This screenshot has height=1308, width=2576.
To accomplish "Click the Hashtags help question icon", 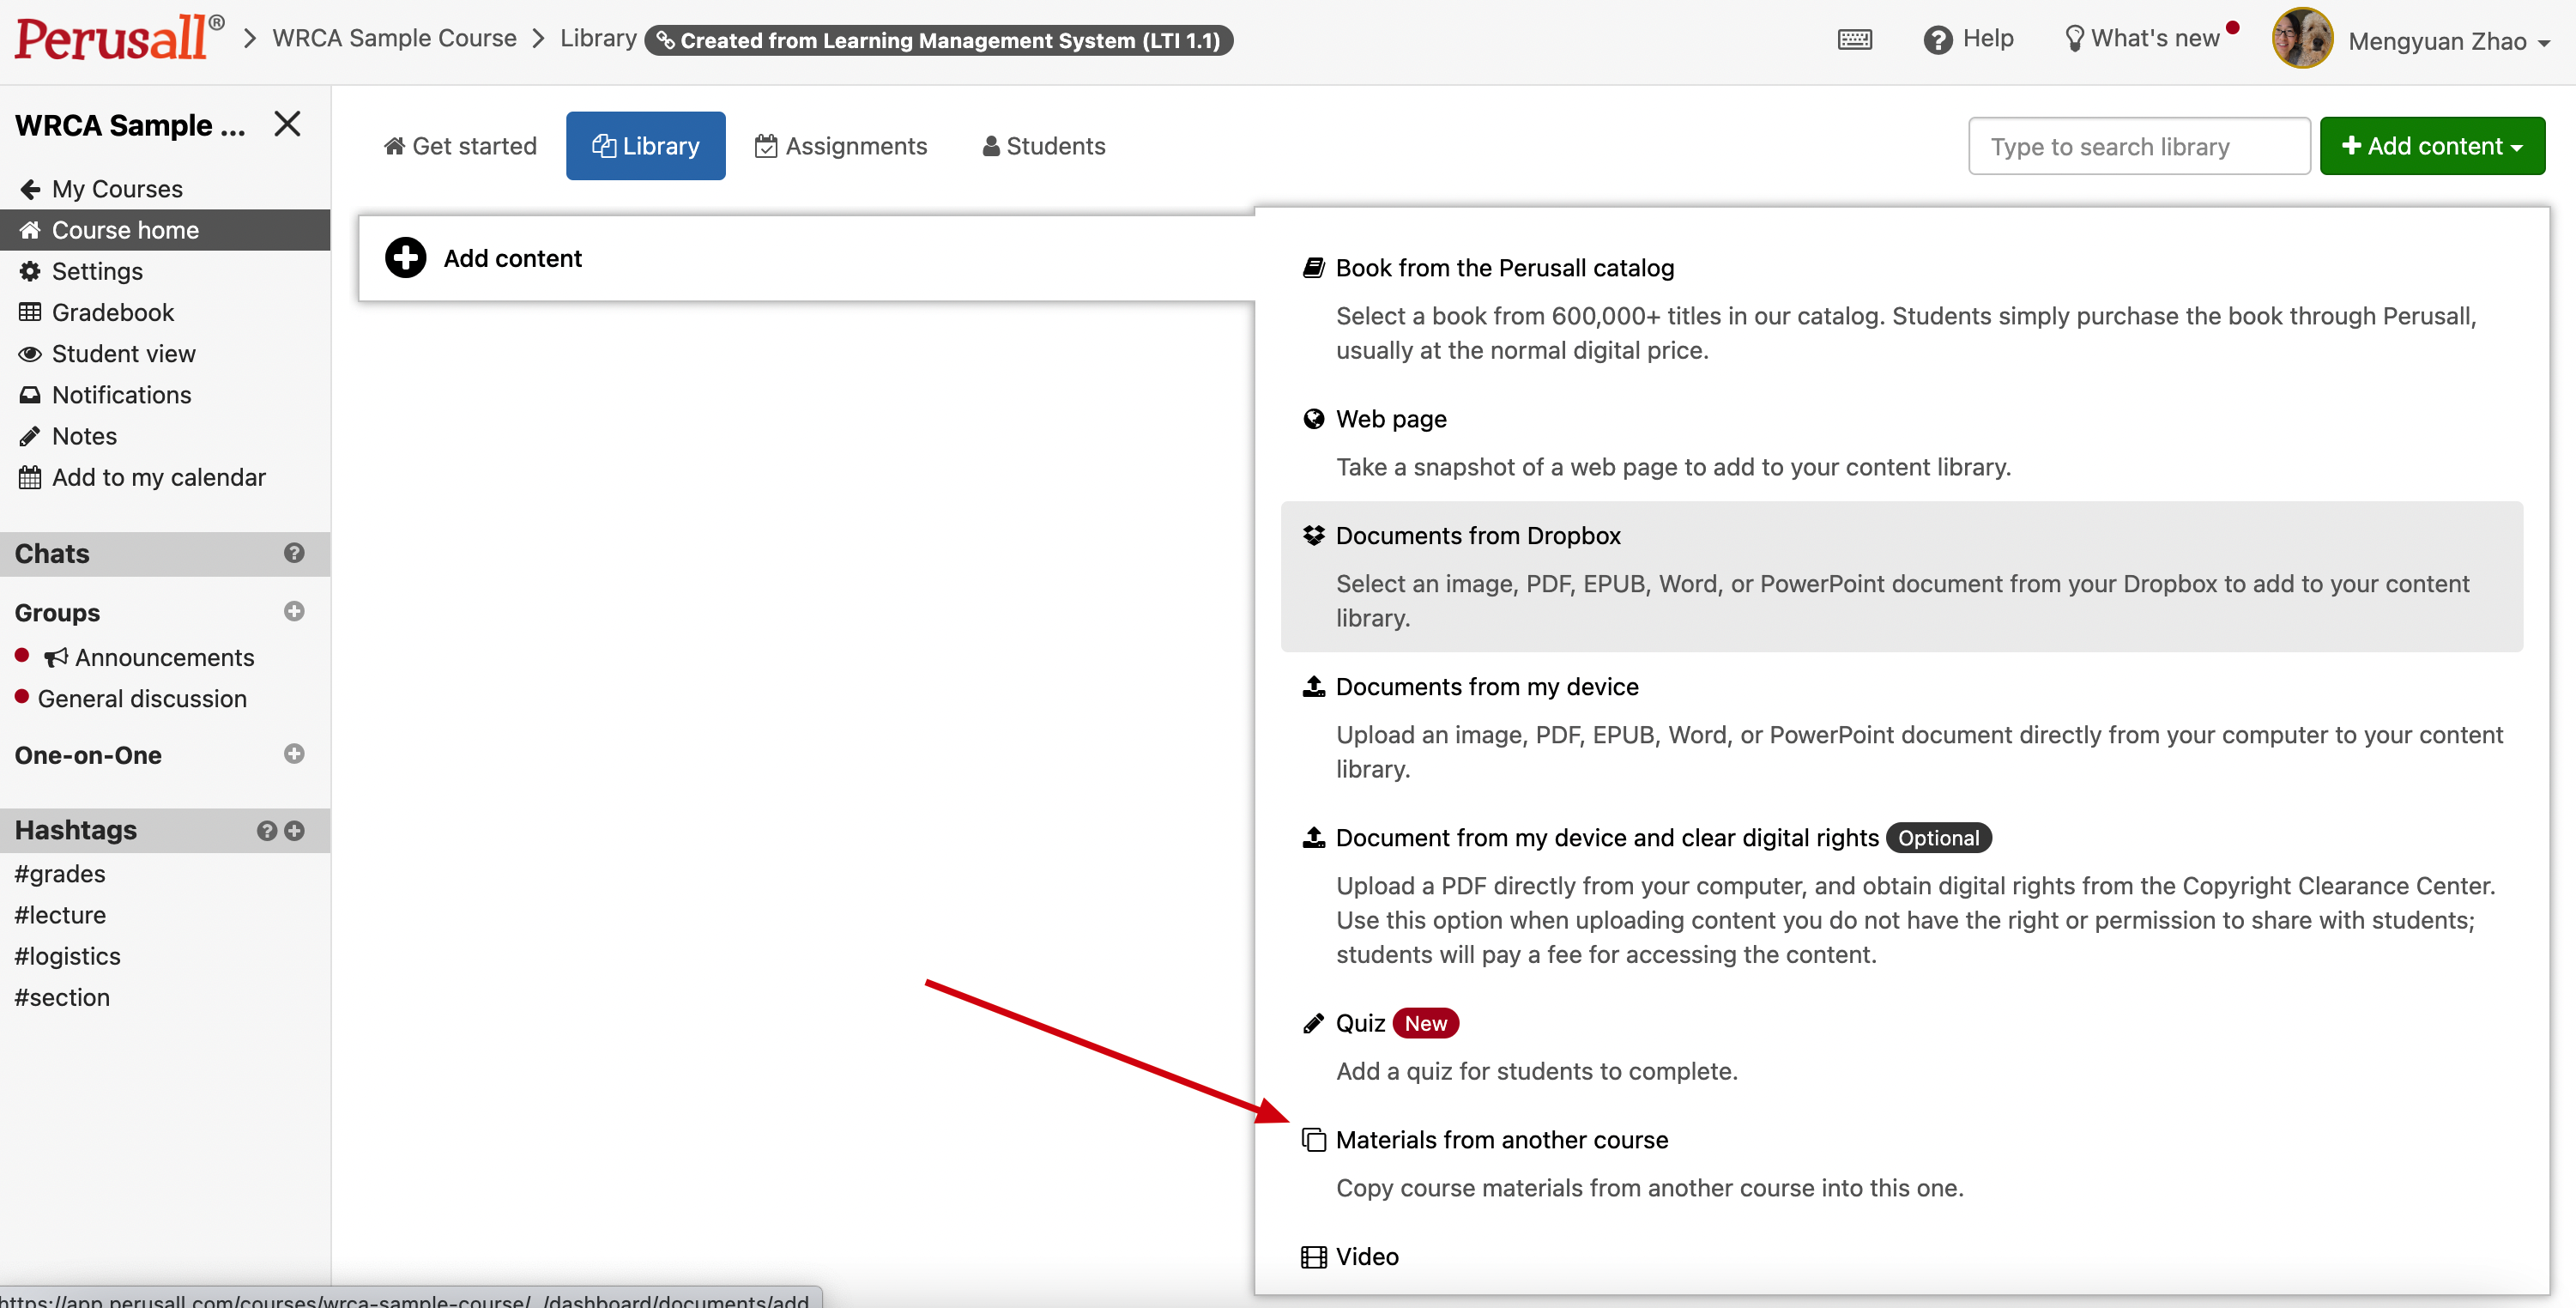I will 266,830.
